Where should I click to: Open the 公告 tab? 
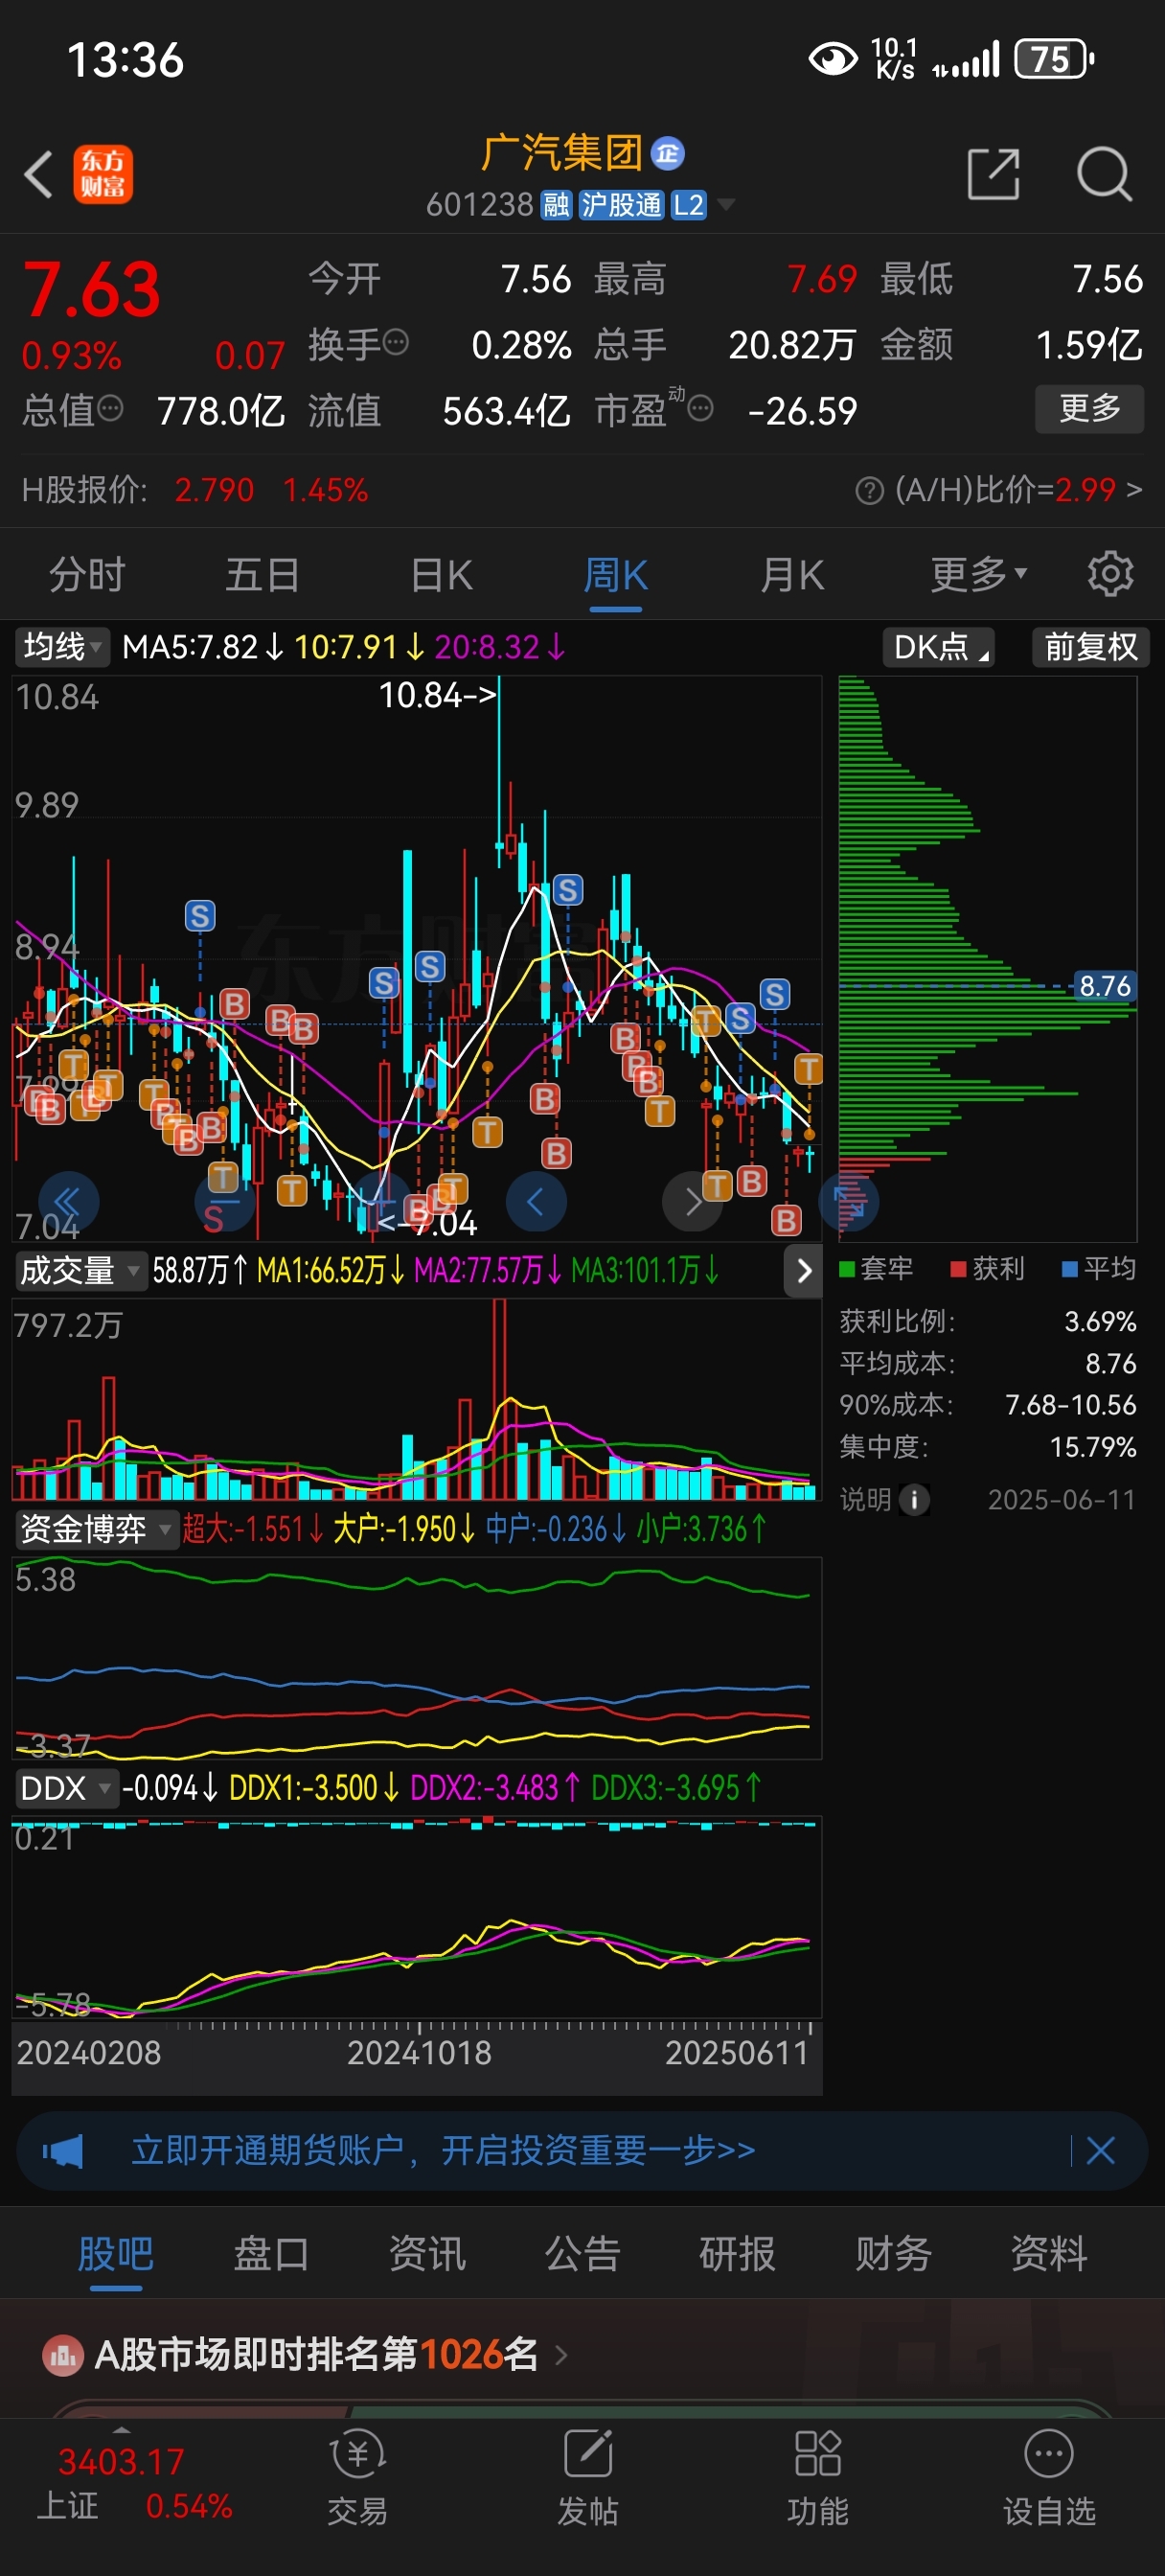click(x=582, y=2255)
